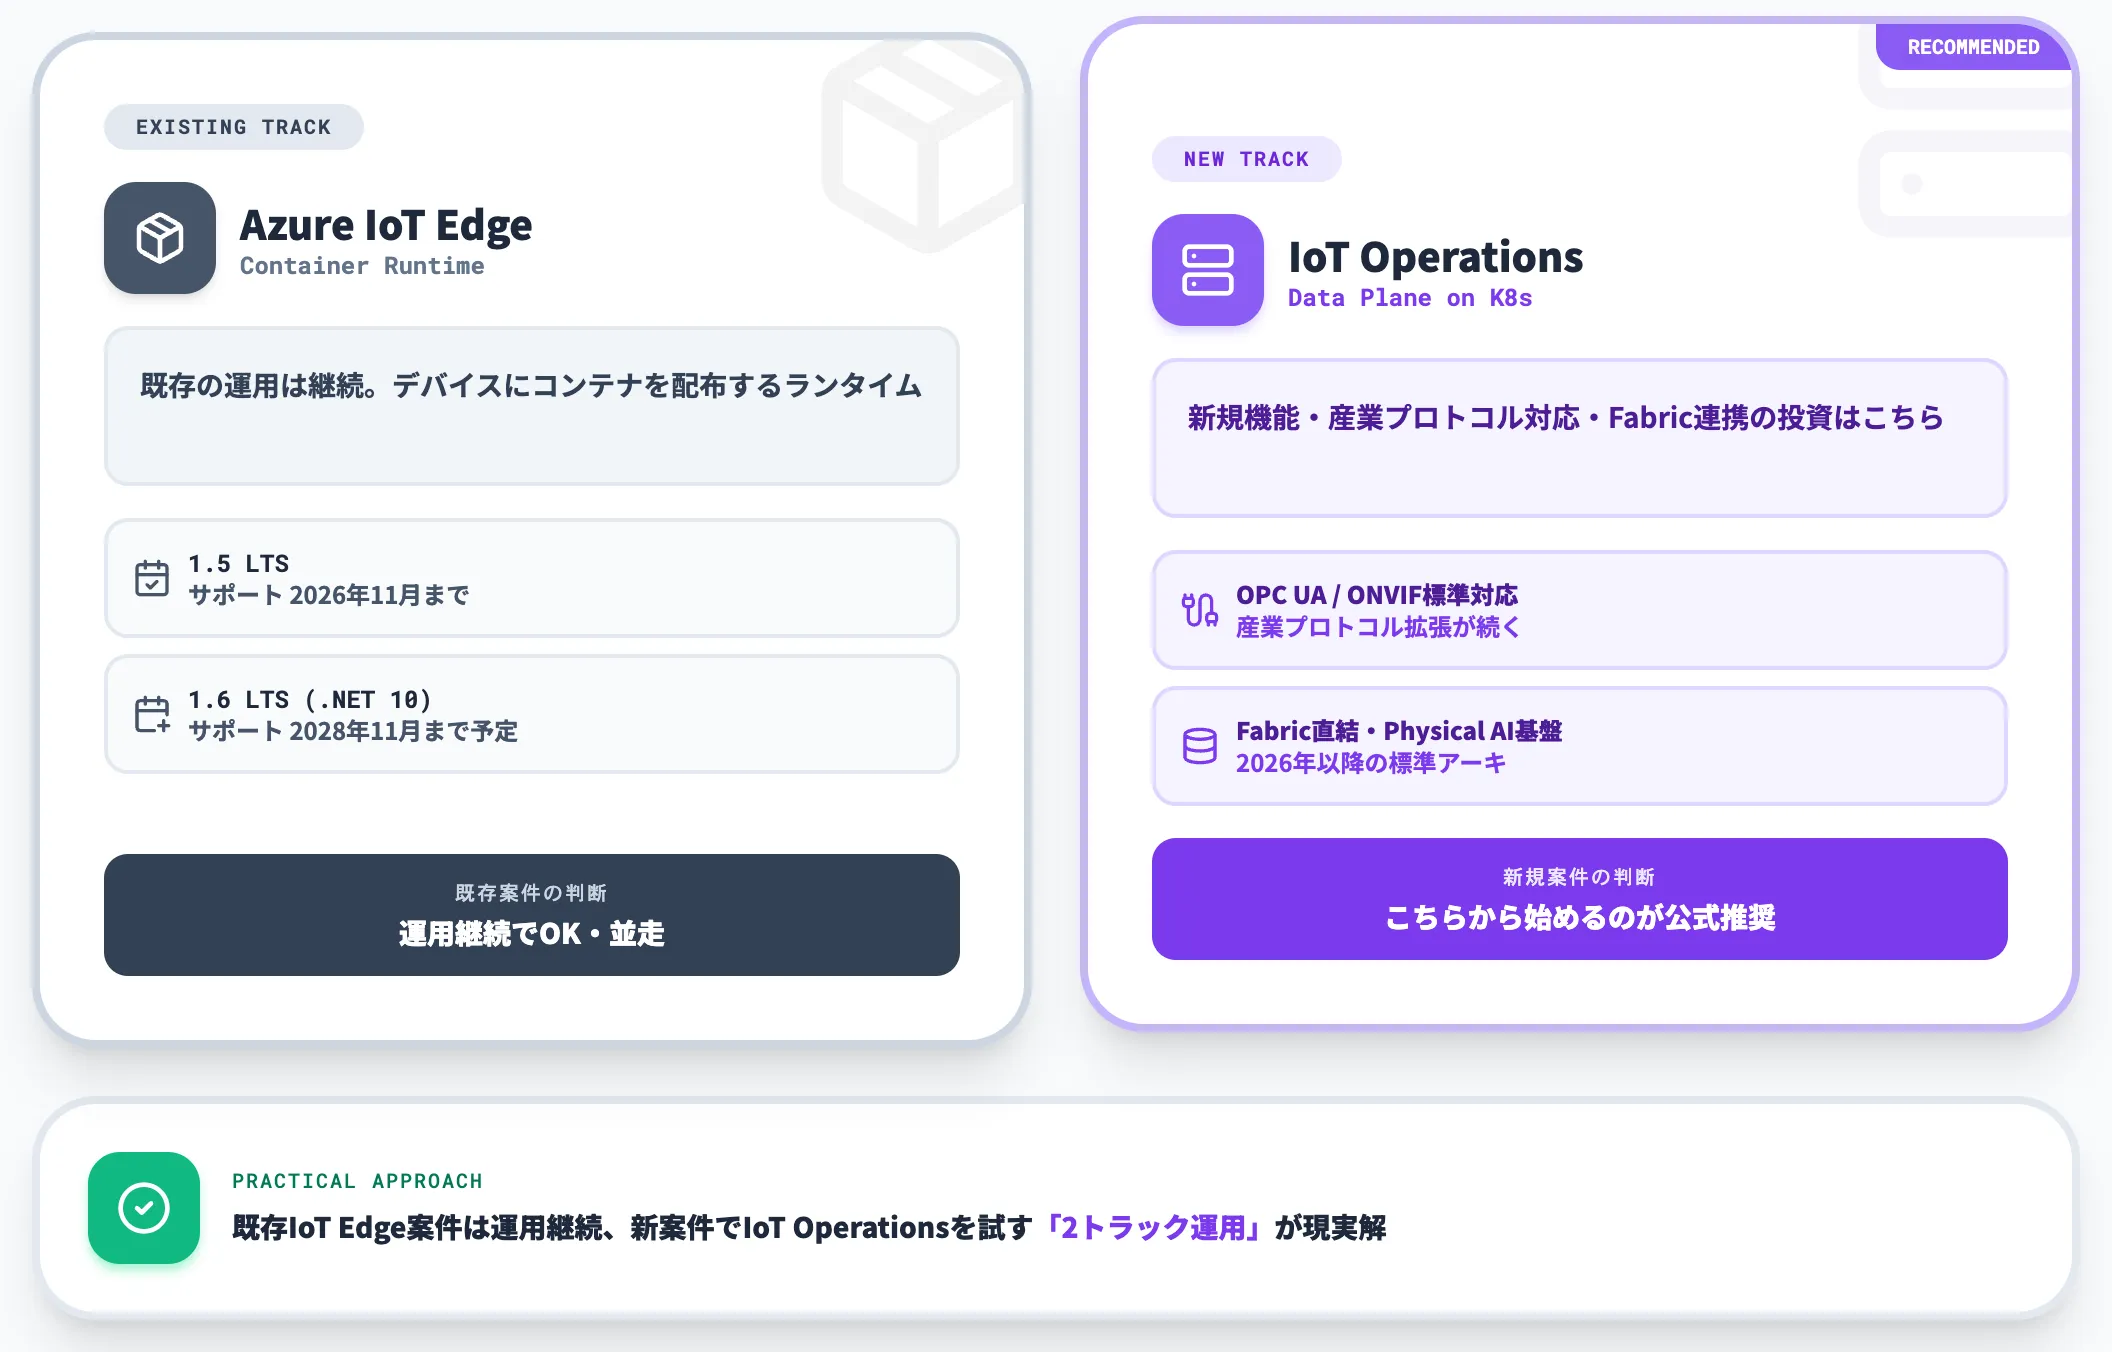Select the EXISTING TRACK pill label
This screenshot has width=2112, height=1352.
pyautogui.click(x=234, y=127)
